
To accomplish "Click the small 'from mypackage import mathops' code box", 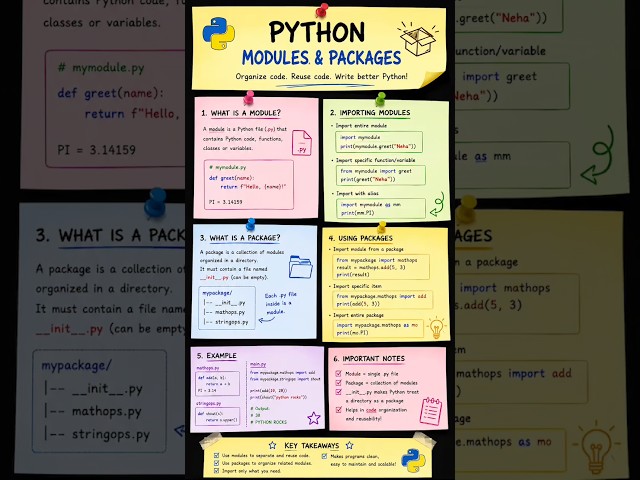I will coord(380,267).
